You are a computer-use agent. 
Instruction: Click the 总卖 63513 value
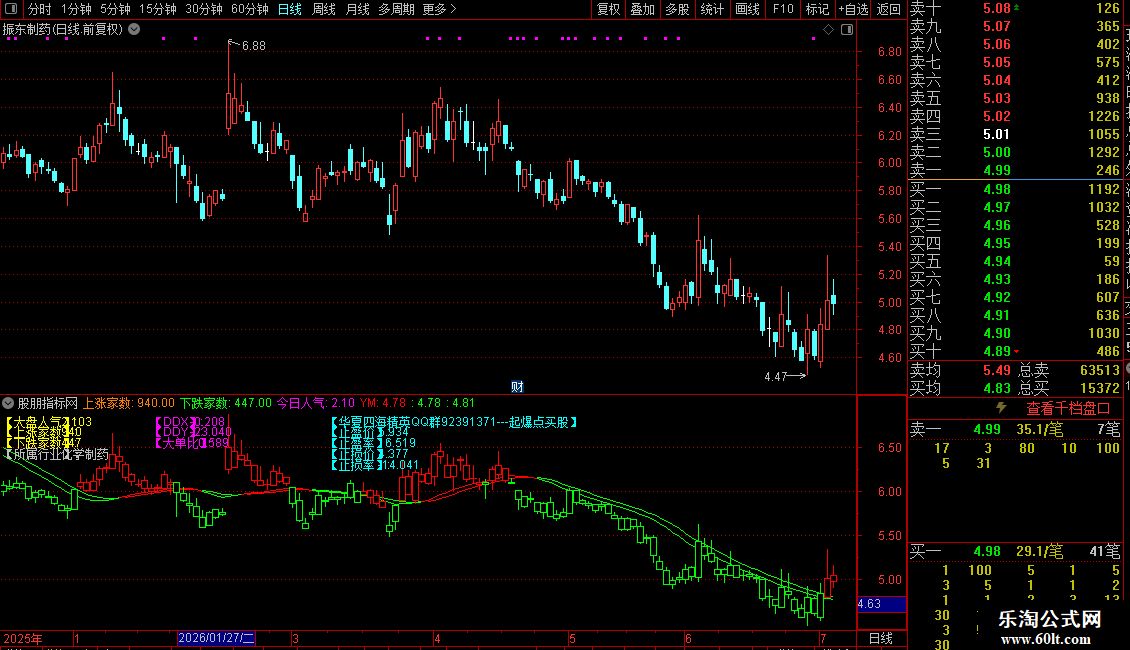(x=1100, y=370)
